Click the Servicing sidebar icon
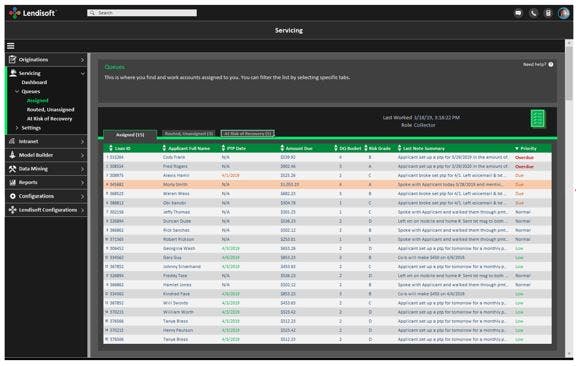 pyautogui.click(x=13, y=73)
